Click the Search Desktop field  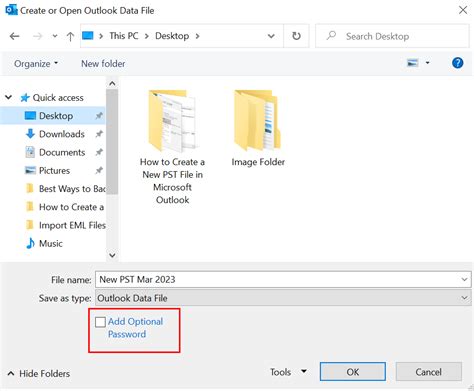(392, 36)
